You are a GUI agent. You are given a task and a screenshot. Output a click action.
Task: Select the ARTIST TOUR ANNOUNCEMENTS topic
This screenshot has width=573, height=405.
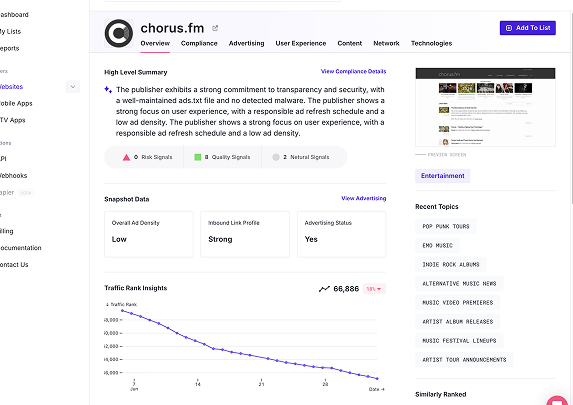(x=464, y=360)
